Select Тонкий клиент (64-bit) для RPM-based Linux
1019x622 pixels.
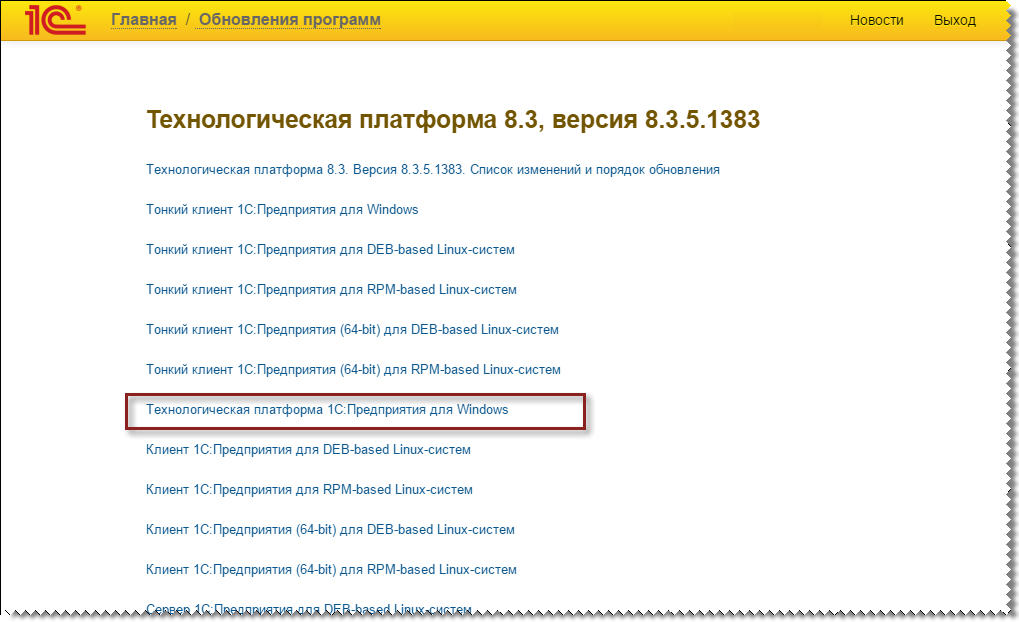tap(352, 369)
